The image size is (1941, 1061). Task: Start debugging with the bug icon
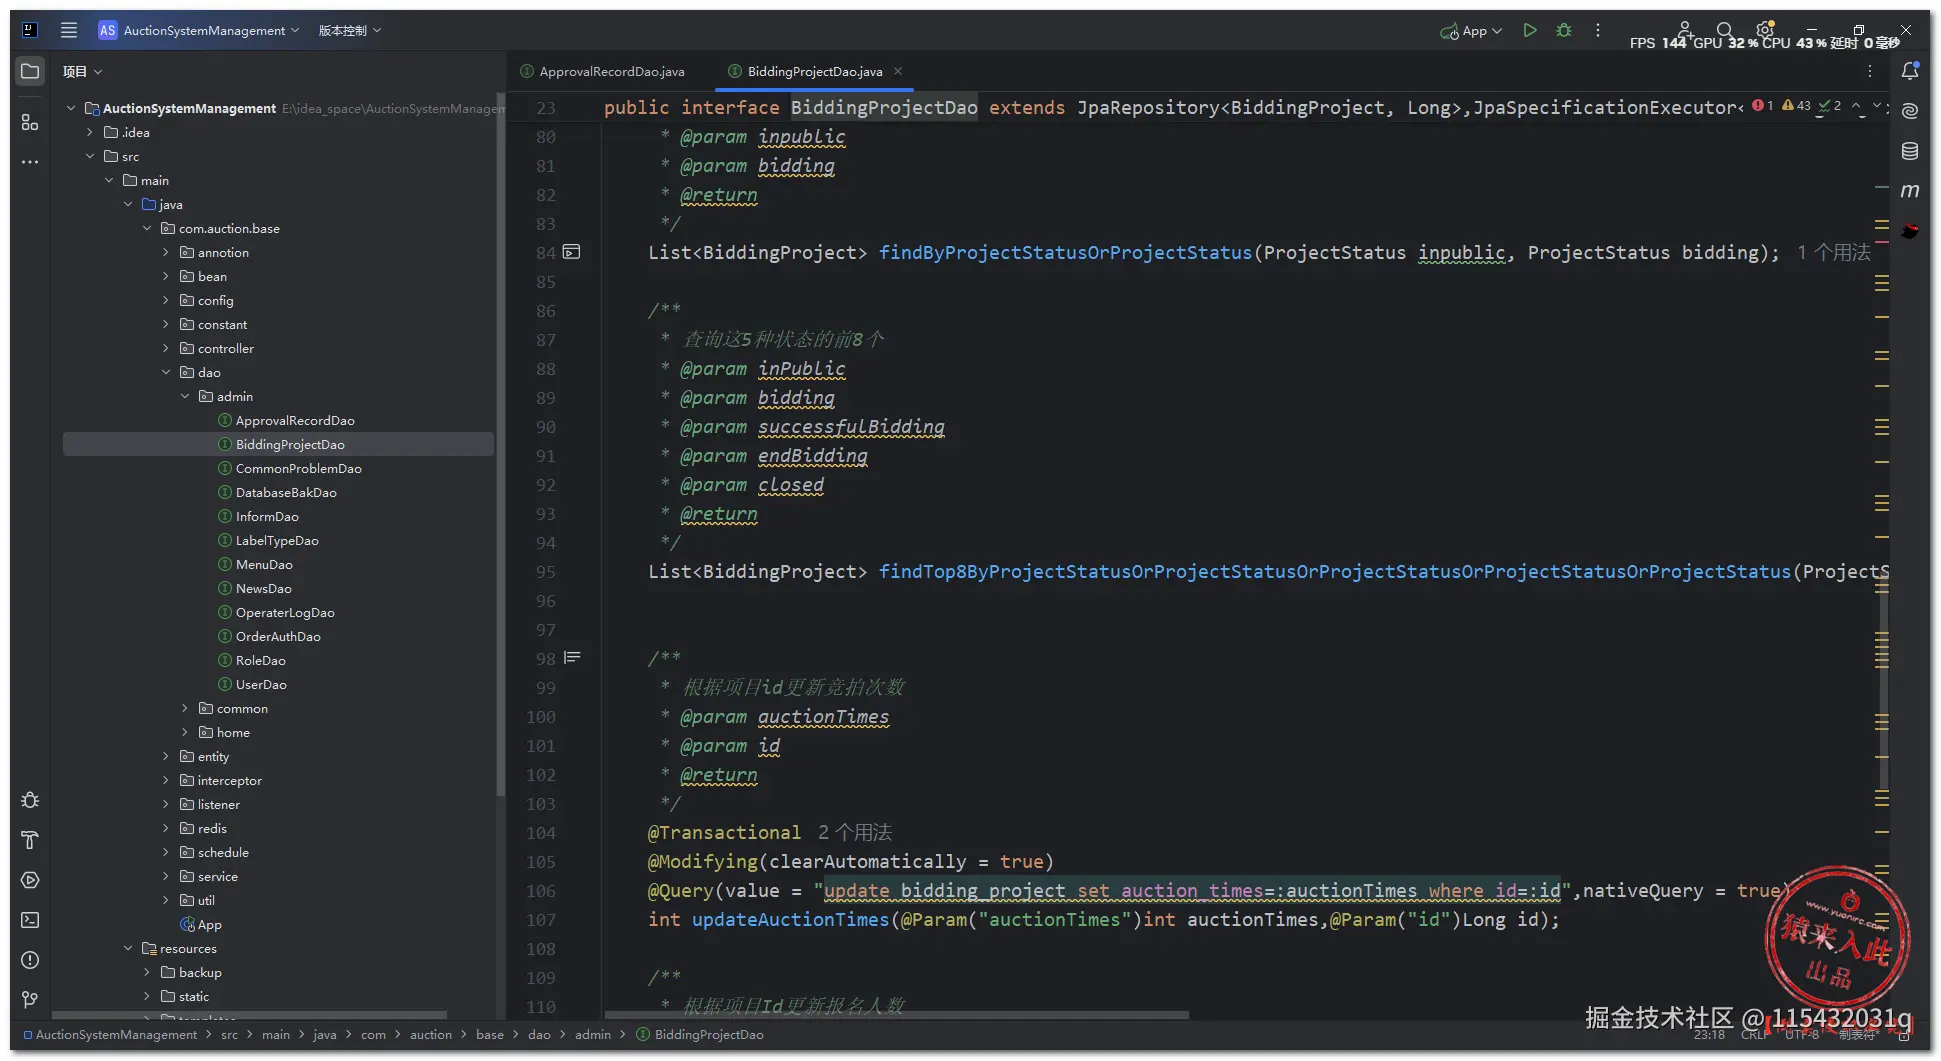[x=1564, y=30]
